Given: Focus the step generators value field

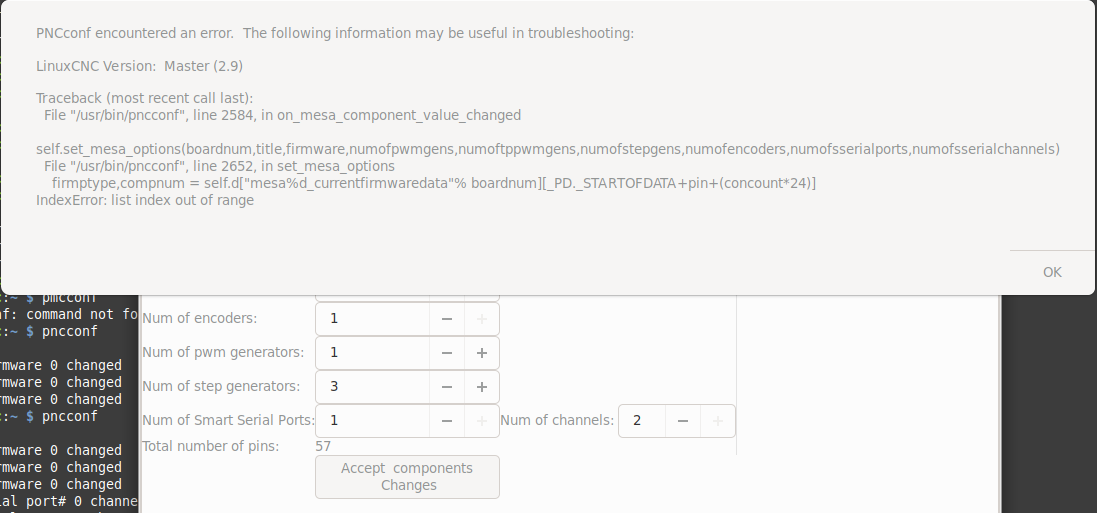Looking at the screenshot, I should (x=372, y=386).
